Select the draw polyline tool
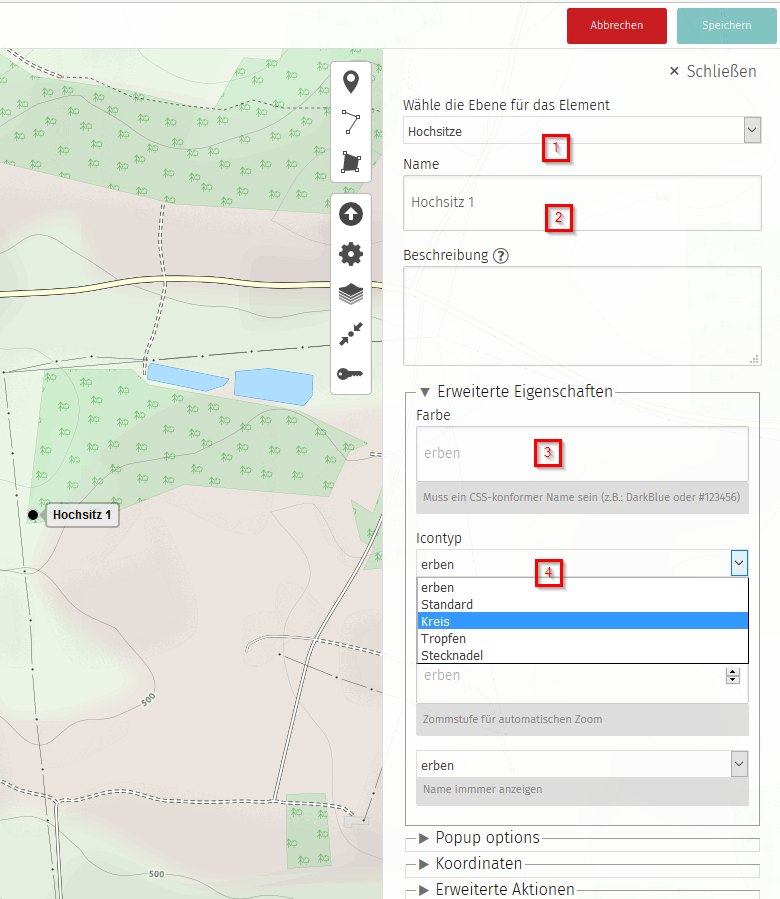 [351, 122]
